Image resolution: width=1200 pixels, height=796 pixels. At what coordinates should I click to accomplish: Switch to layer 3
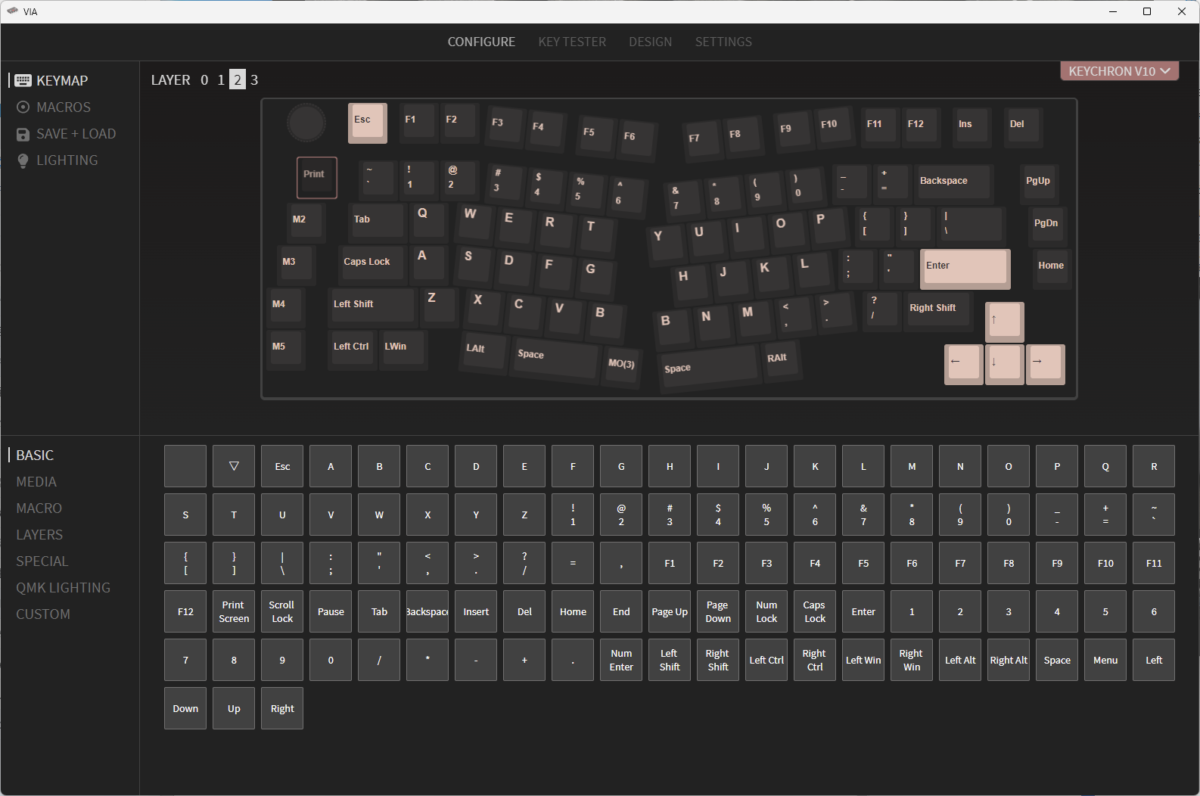[254, 80]
